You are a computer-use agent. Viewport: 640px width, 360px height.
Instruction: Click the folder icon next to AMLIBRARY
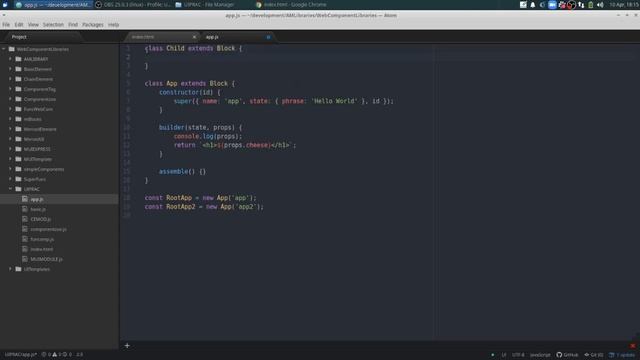click(x=18, y=59)
